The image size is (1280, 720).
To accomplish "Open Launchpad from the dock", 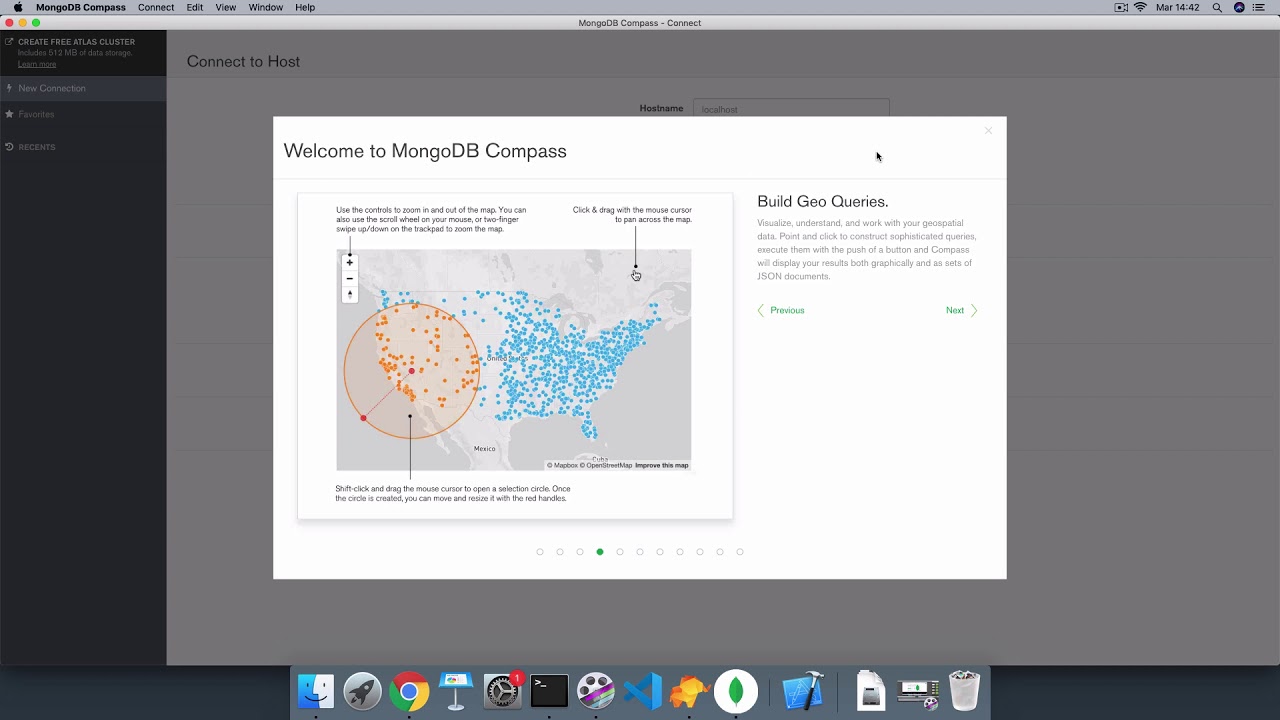I will [x=363, y=691].
